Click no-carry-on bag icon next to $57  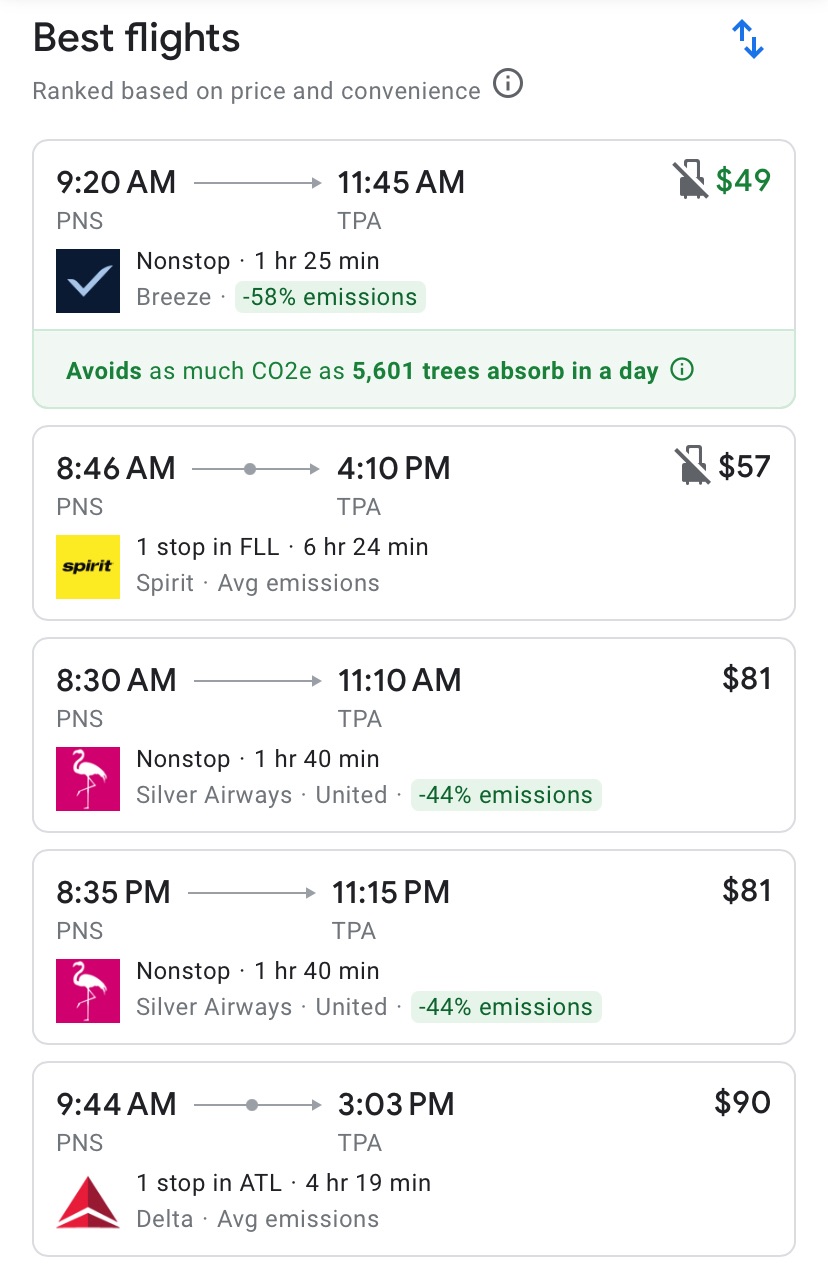(x=692, y=467)
